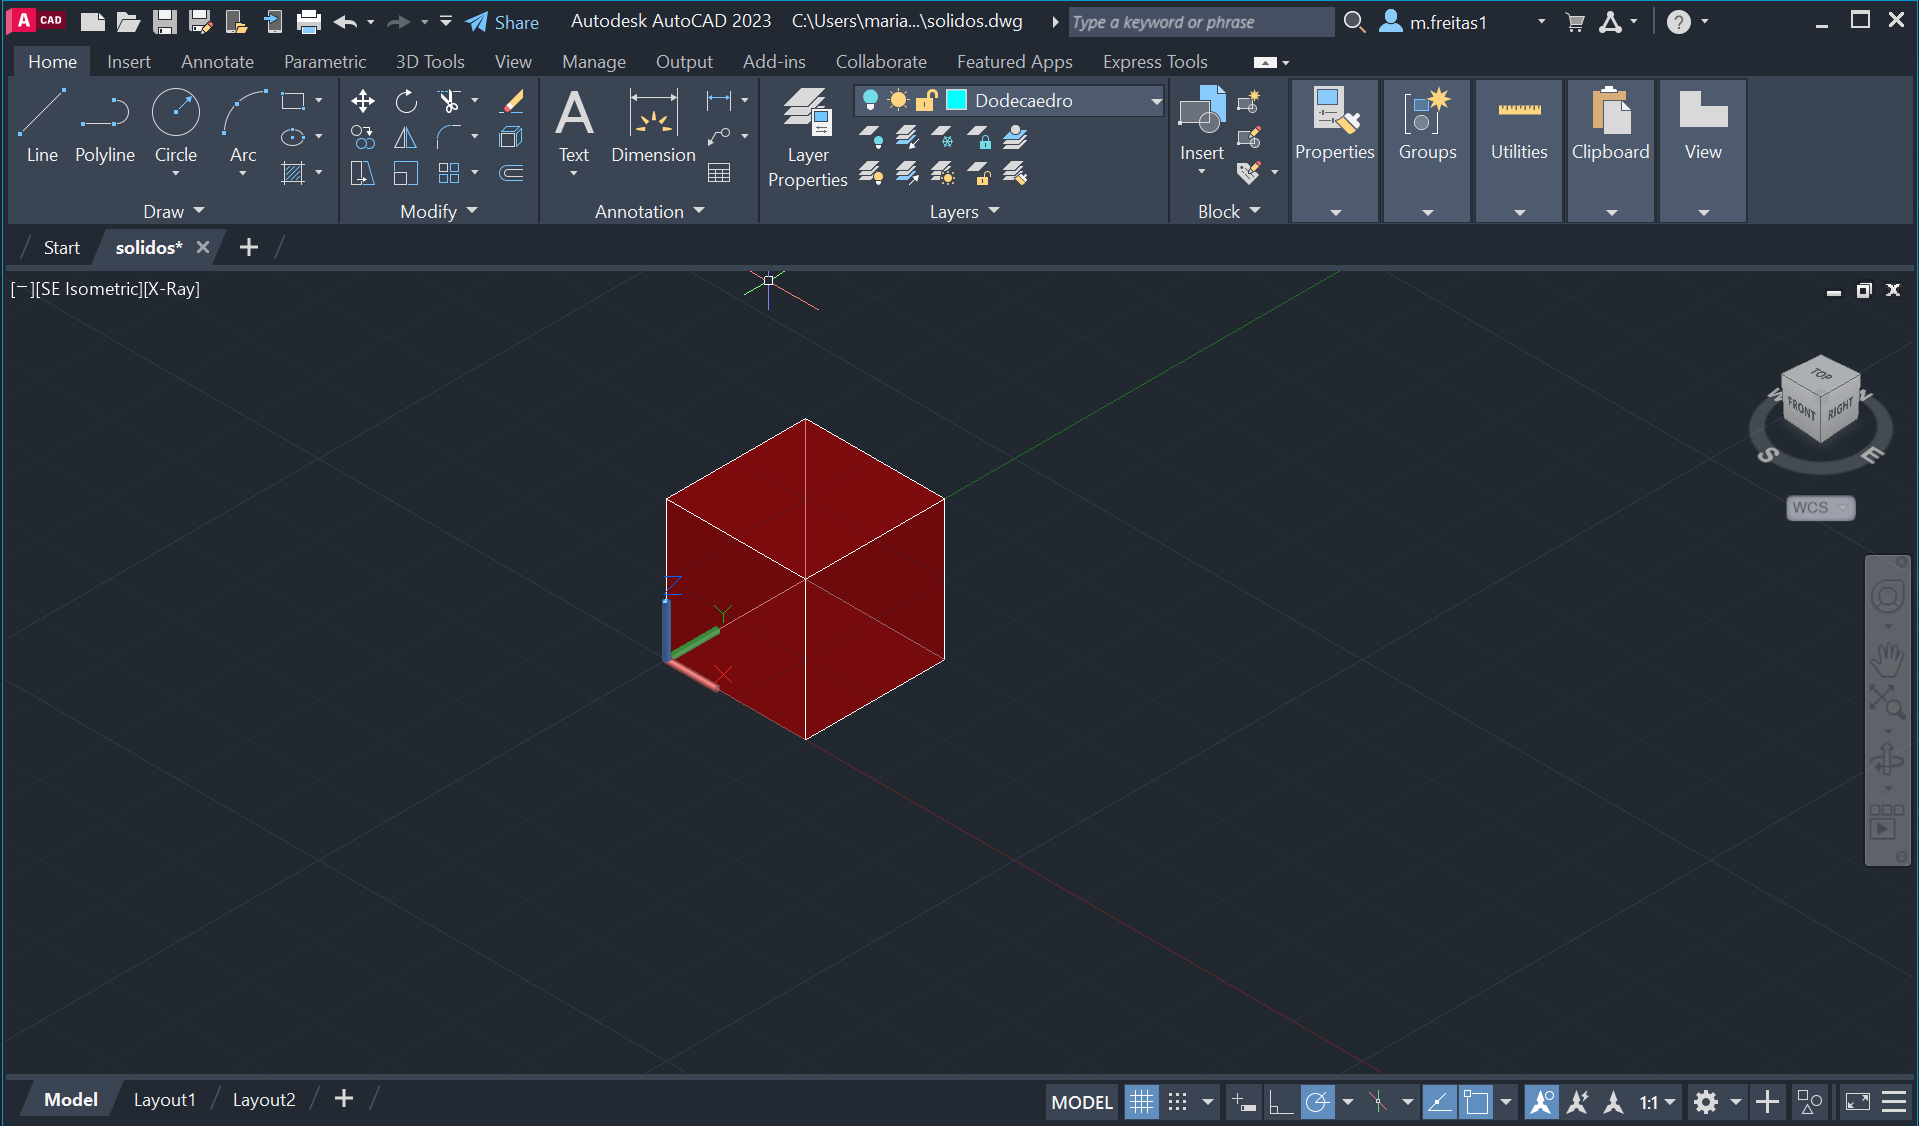Toggle snap mode in status bar
The height and width of the screenshot is (1126, 1919).
click(1178, 1102)
